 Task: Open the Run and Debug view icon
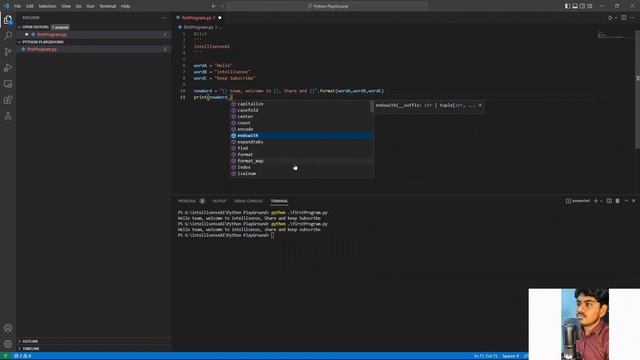pos(8,68)
